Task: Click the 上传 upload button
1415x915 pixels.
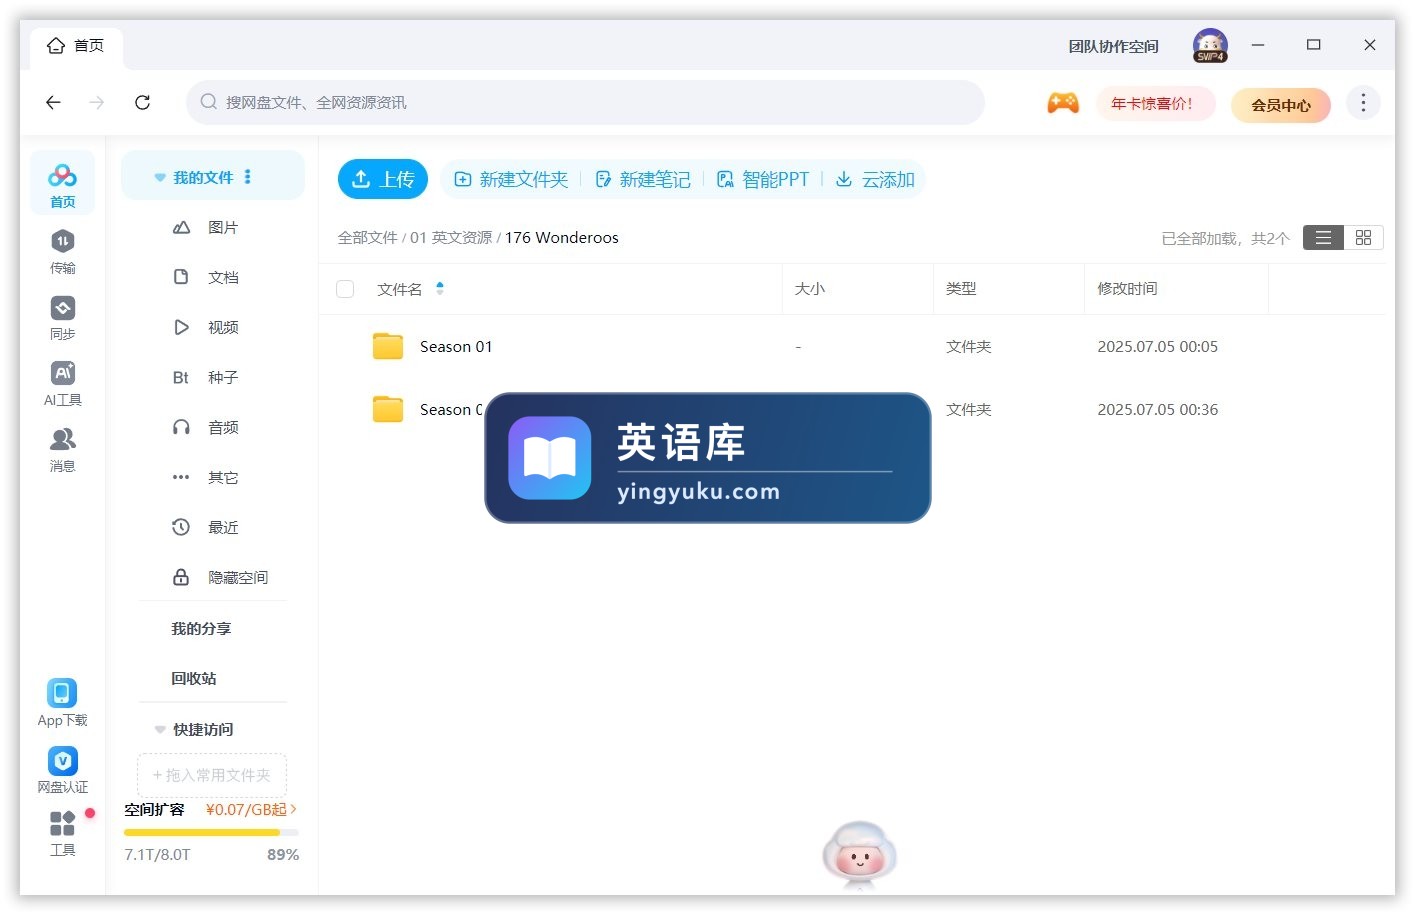Action: pos(383,179)
